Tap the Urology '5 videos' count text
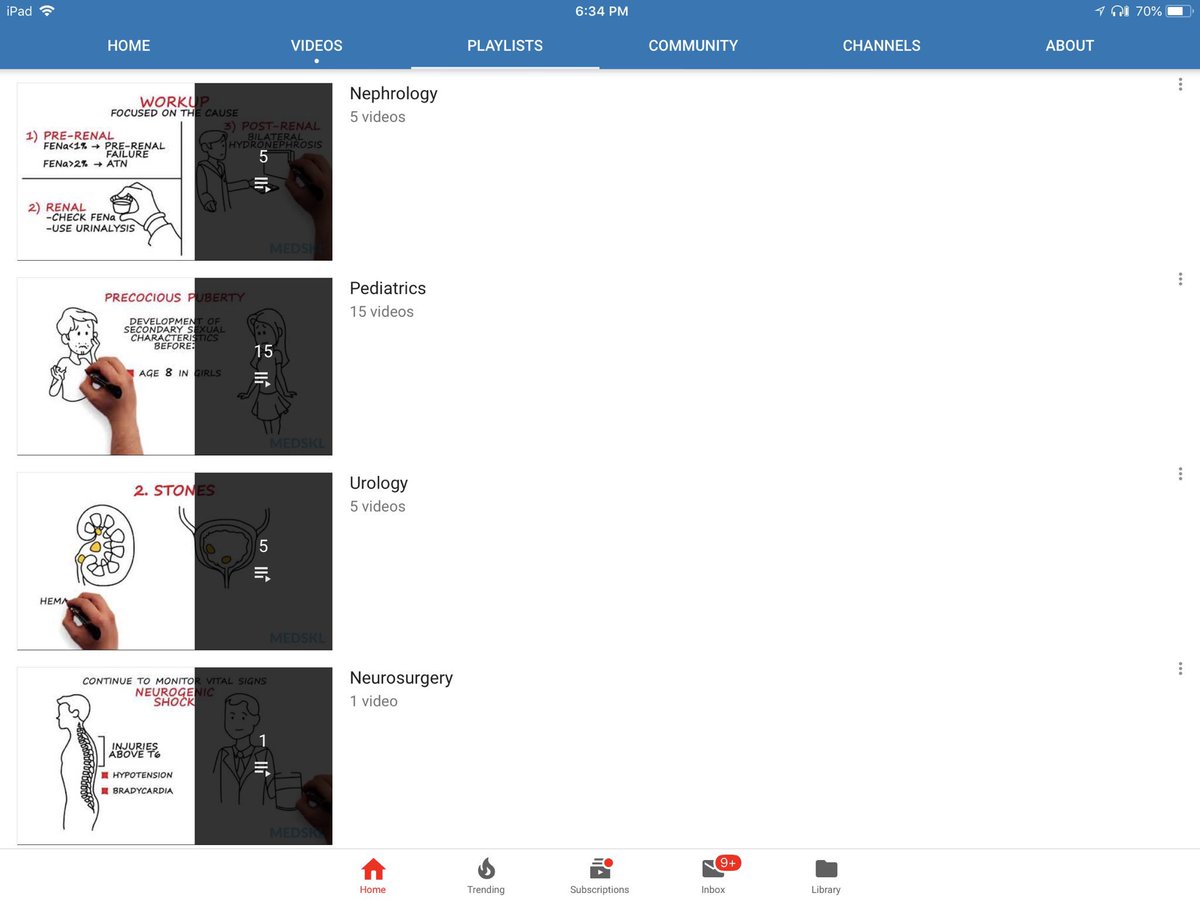1200x900 pixels. click(378, 507)
